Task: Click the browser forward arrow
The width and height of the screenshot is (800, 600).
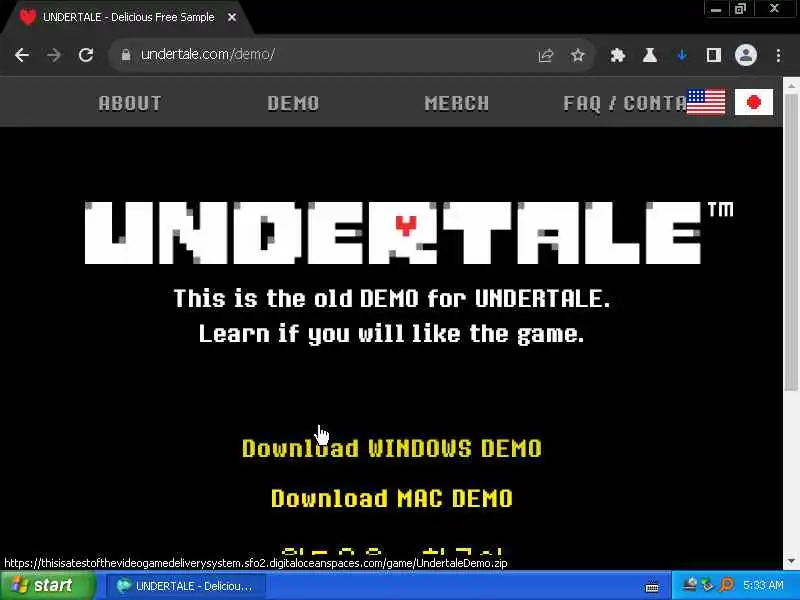Action: click(x=54, y=55)
